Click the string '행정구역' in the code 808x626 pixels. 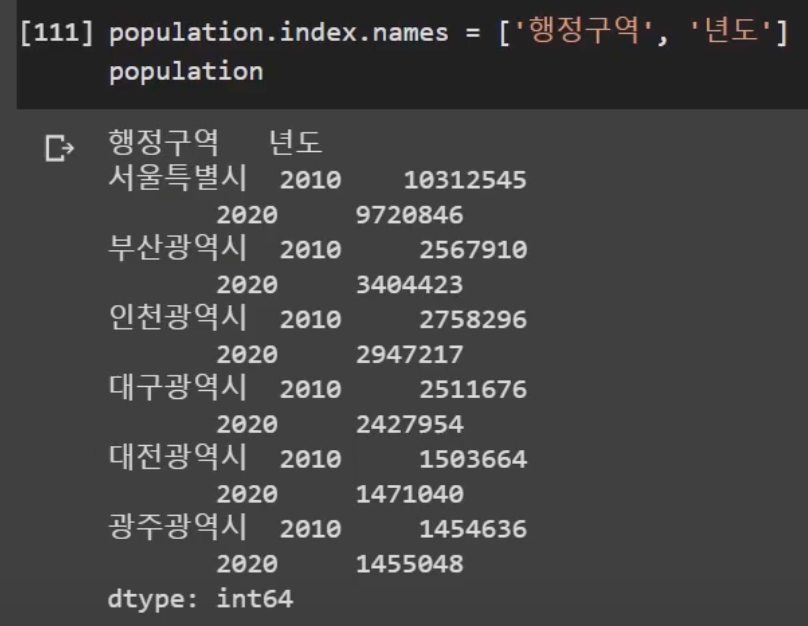coord(584,30)
